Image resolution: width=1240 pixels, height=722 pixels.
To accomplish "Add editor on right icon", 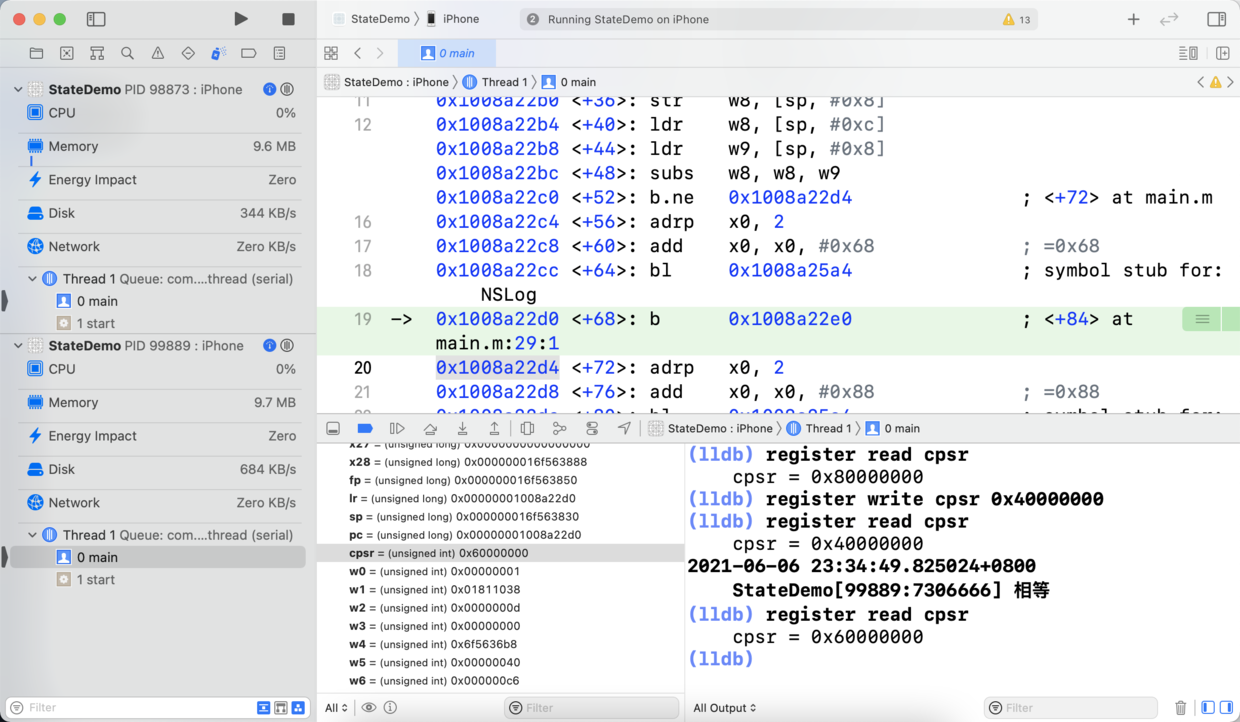I will click(x=1222, y=53).
